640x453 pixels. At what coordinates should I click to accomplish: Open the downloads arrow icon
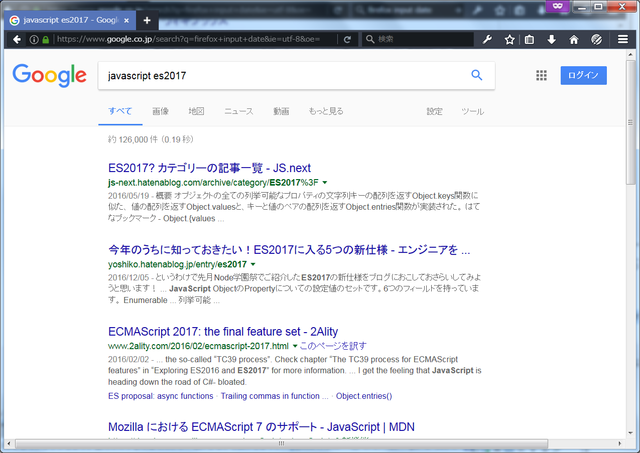(551, 40)
